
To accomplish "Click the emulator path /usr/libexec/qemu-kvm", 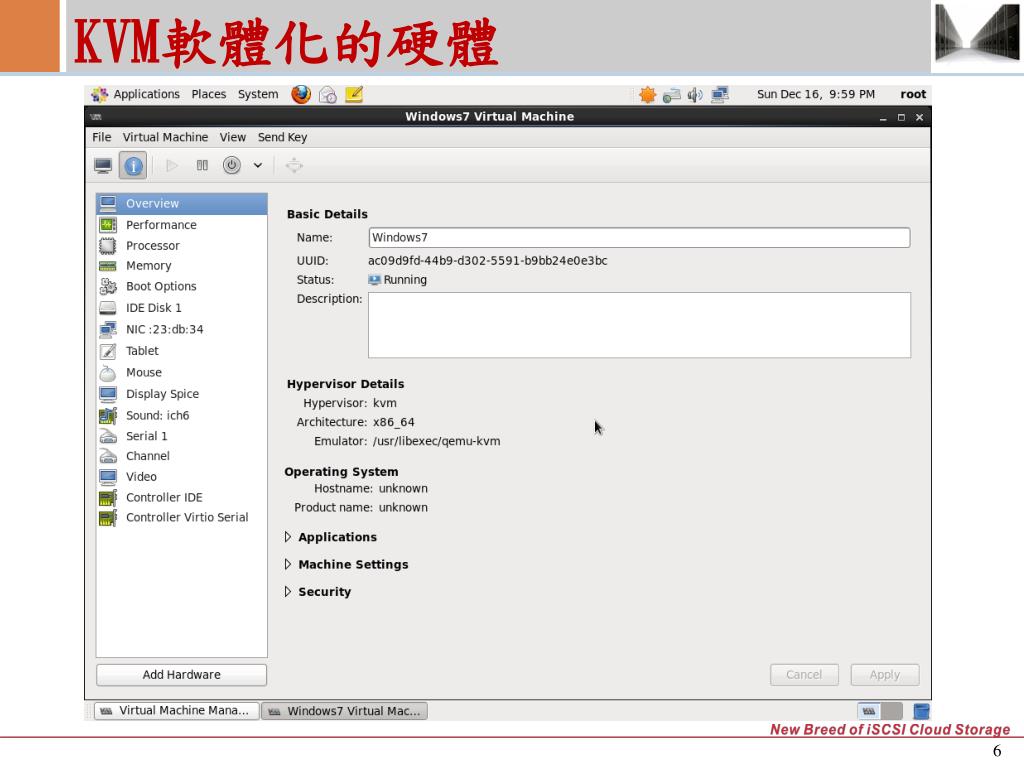I will pyautogui.click(x=436, y=441).
